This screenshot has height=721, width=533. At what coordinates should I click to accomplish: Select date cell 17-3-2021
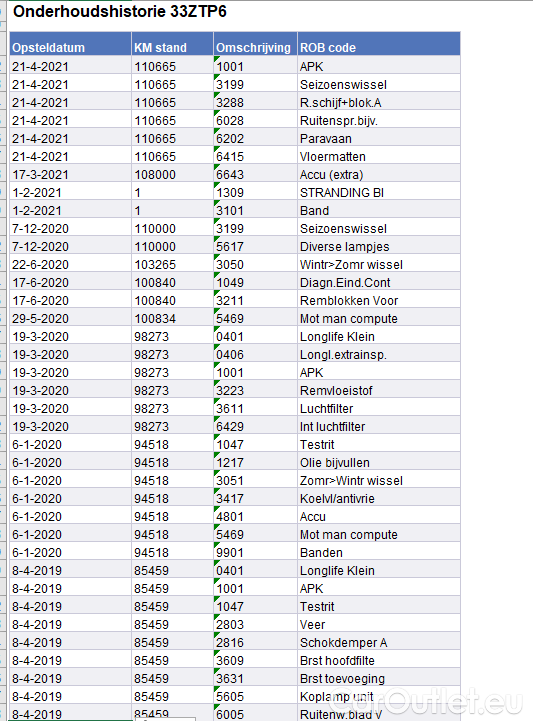pos(70,174)
